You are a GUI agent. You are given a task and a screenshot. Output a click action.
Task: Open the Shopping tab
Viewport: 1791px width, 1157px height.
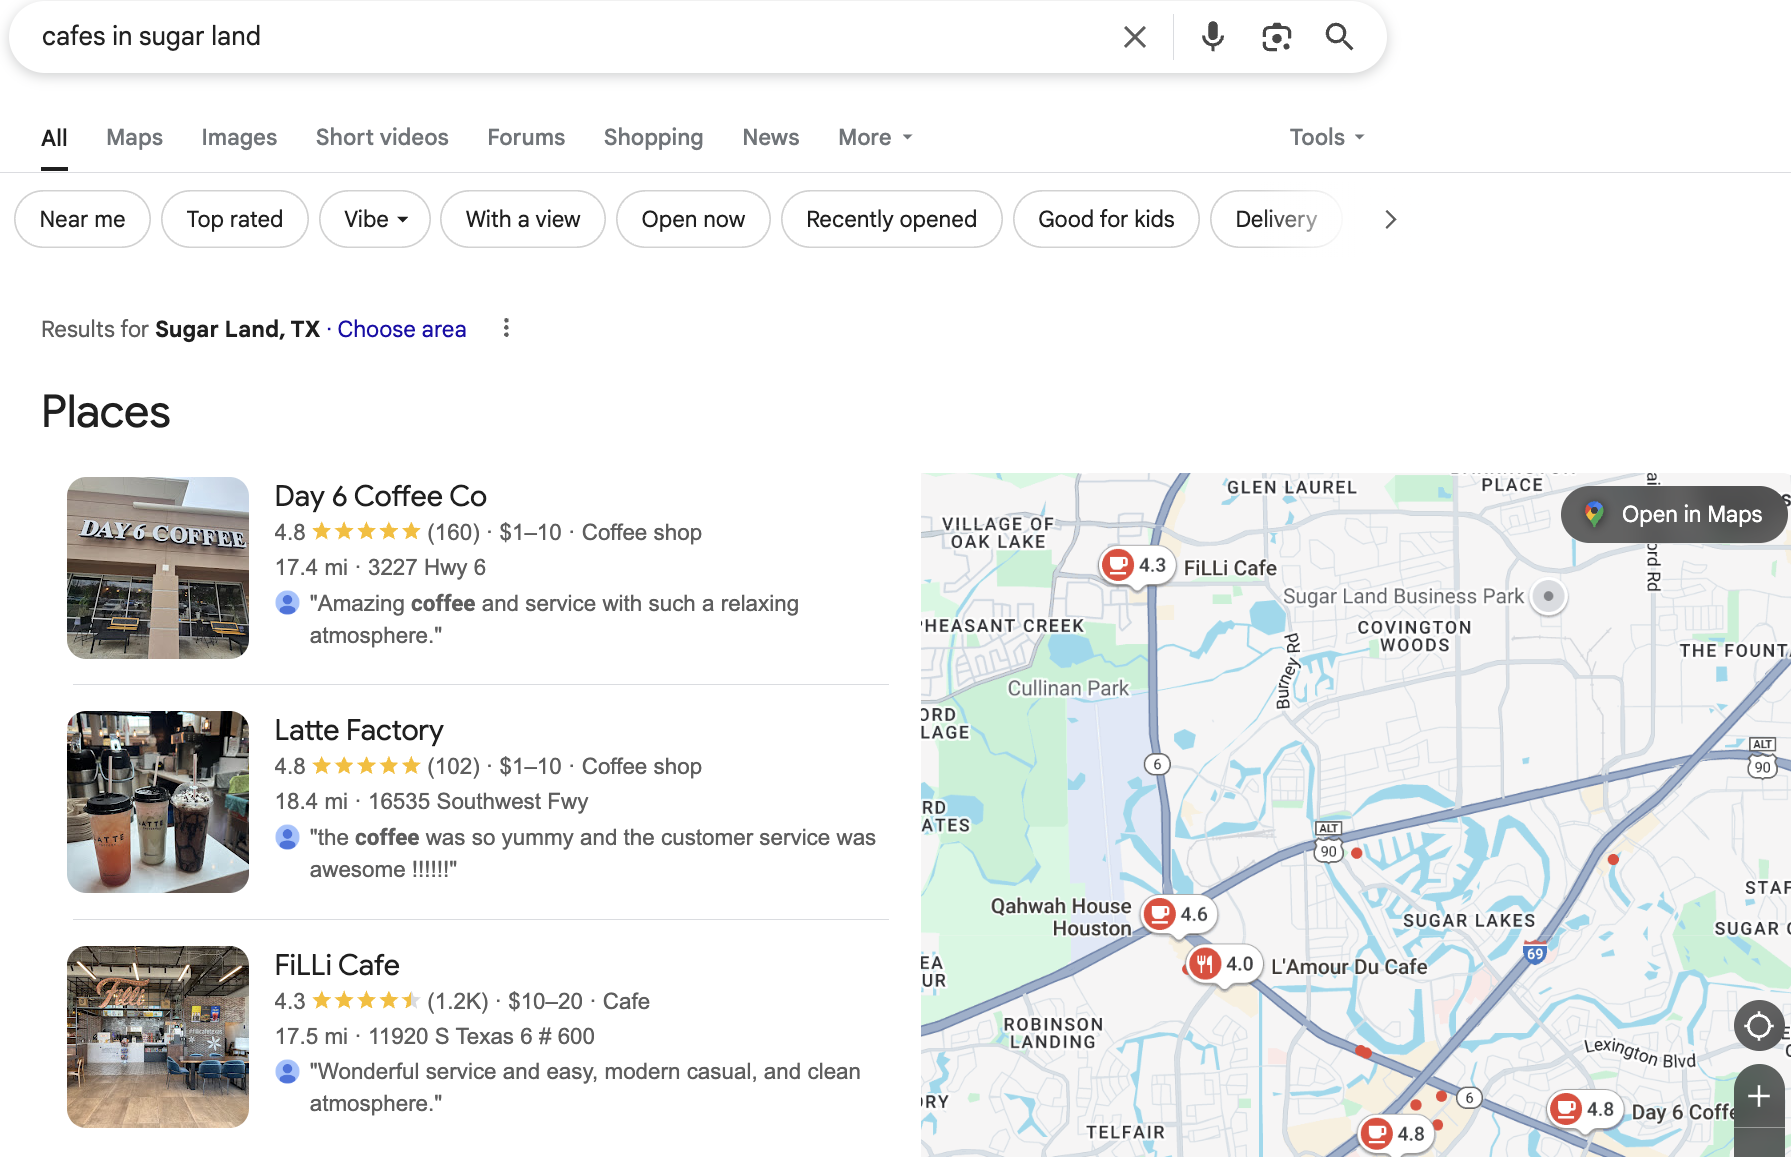point(653,137)
